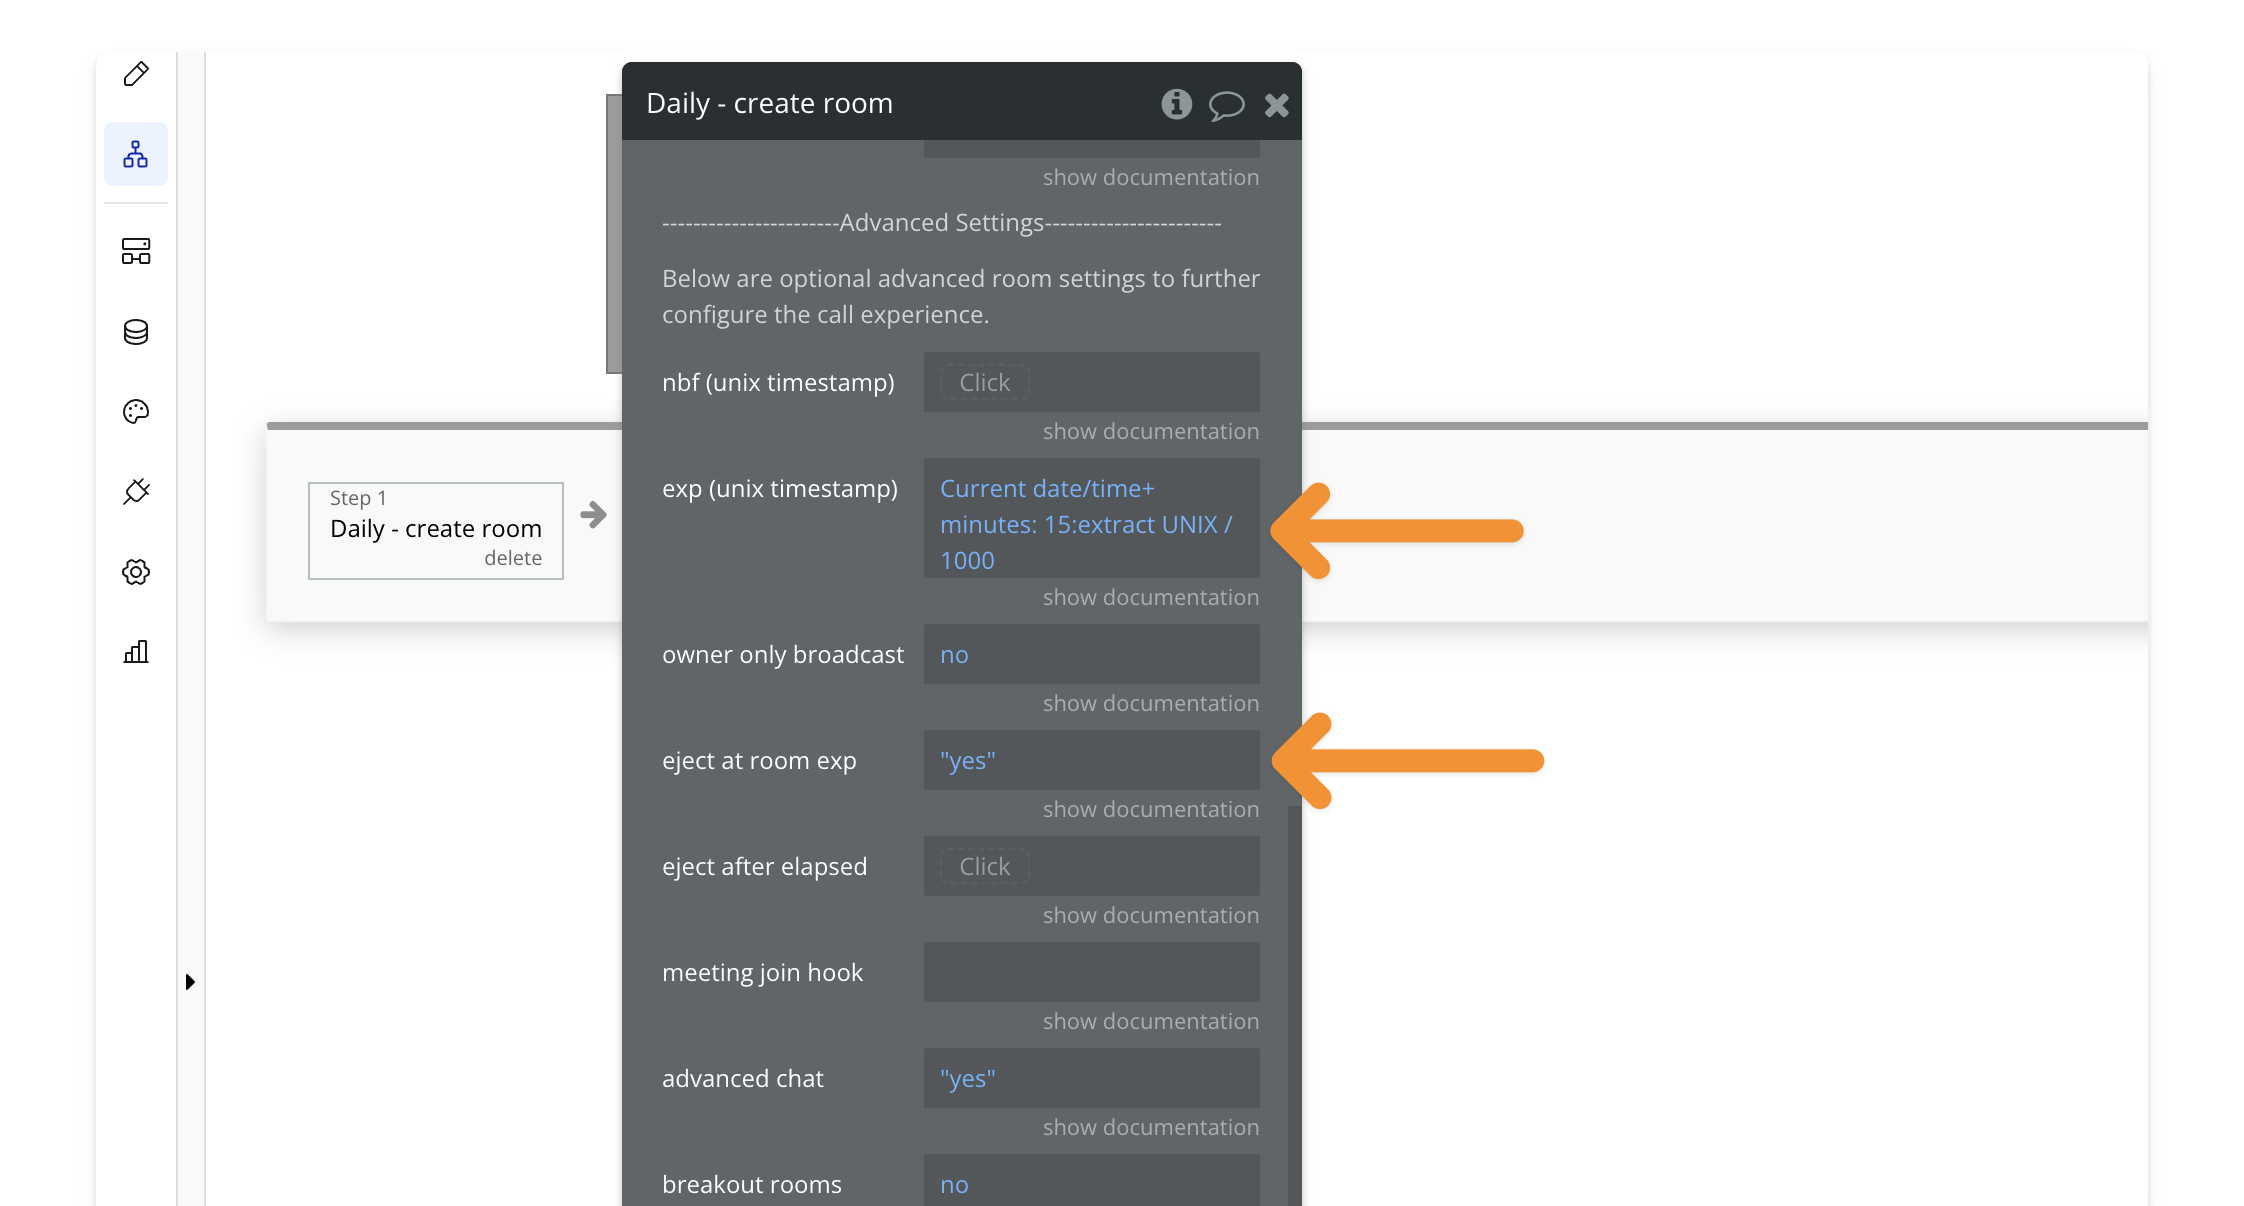The image size is (2244, 1206).
Task: Select the Step 1 Daily - create room box
Action: 436,530
